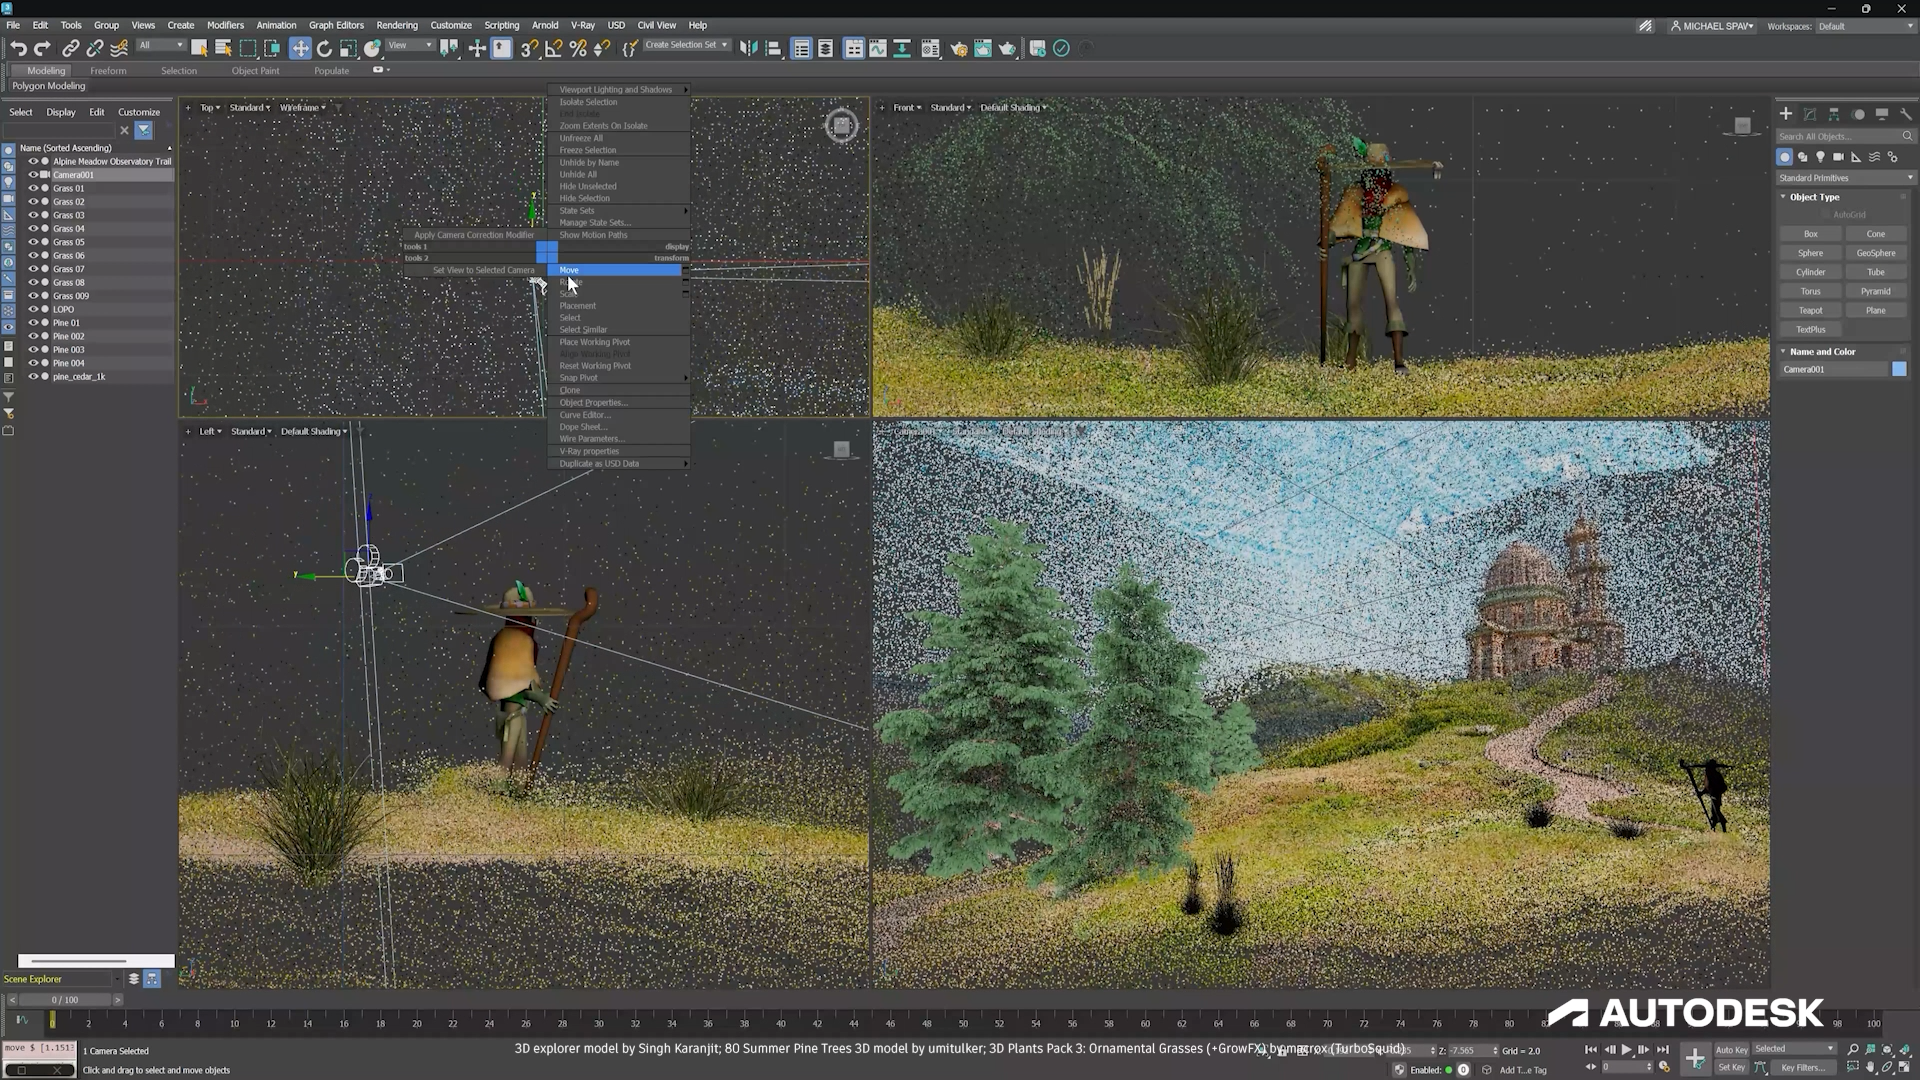Activate the Select and Rotate tool

coord(324,48)
